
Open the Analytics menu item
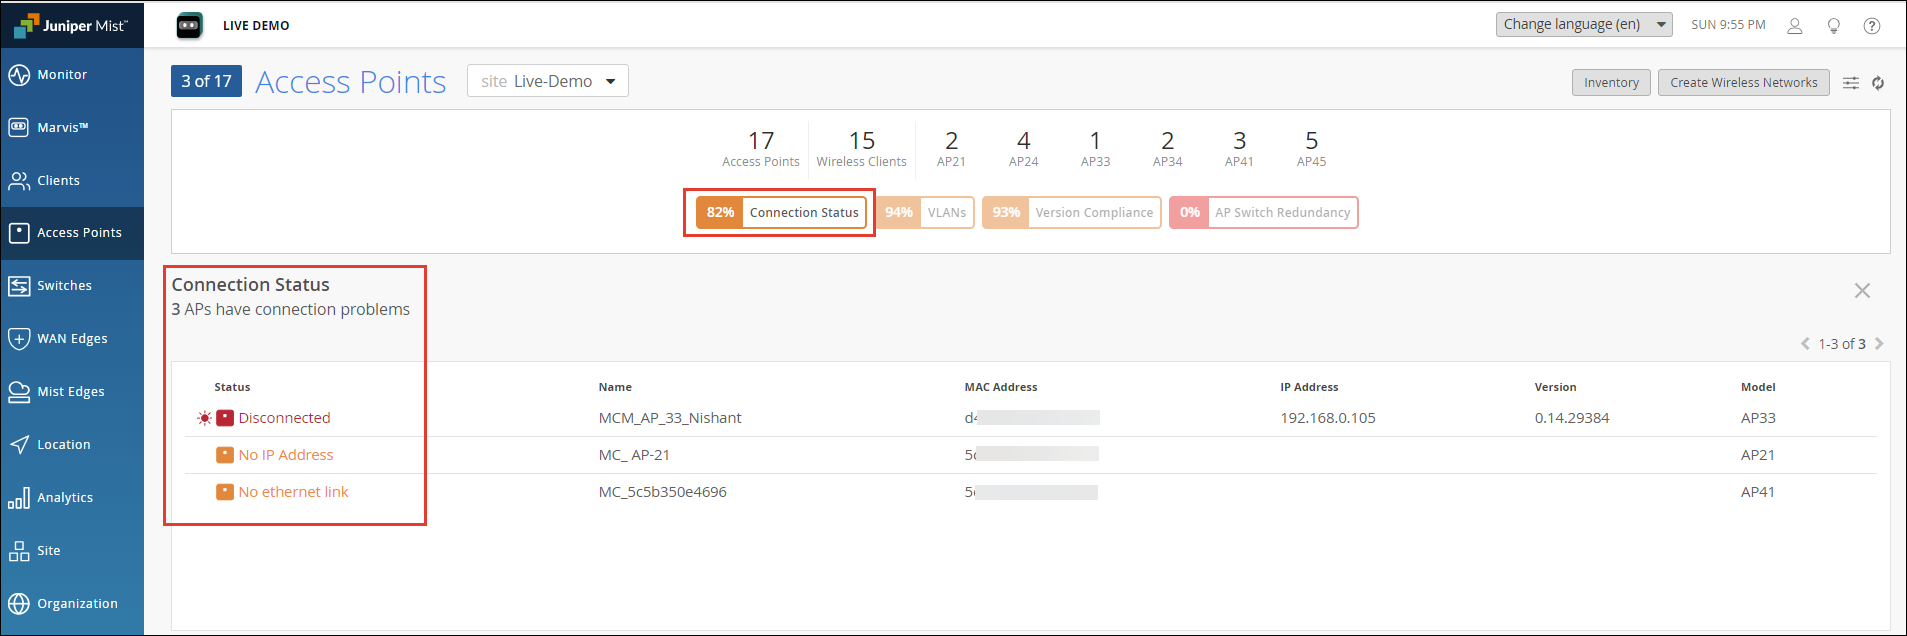[65, 498]
